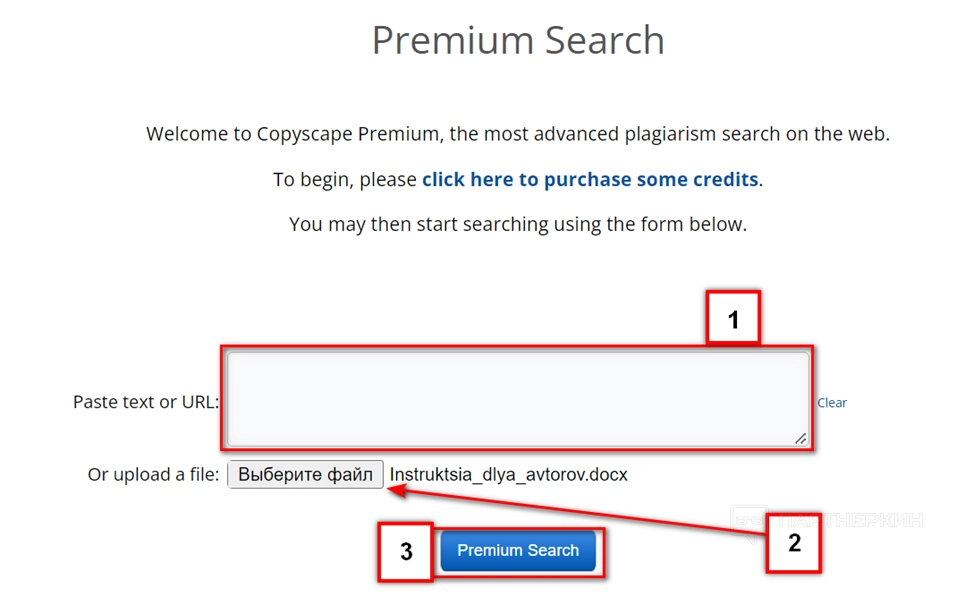Click the Premium Search page heading
This screenshot has height=597, width=974.
coord(518,41)
